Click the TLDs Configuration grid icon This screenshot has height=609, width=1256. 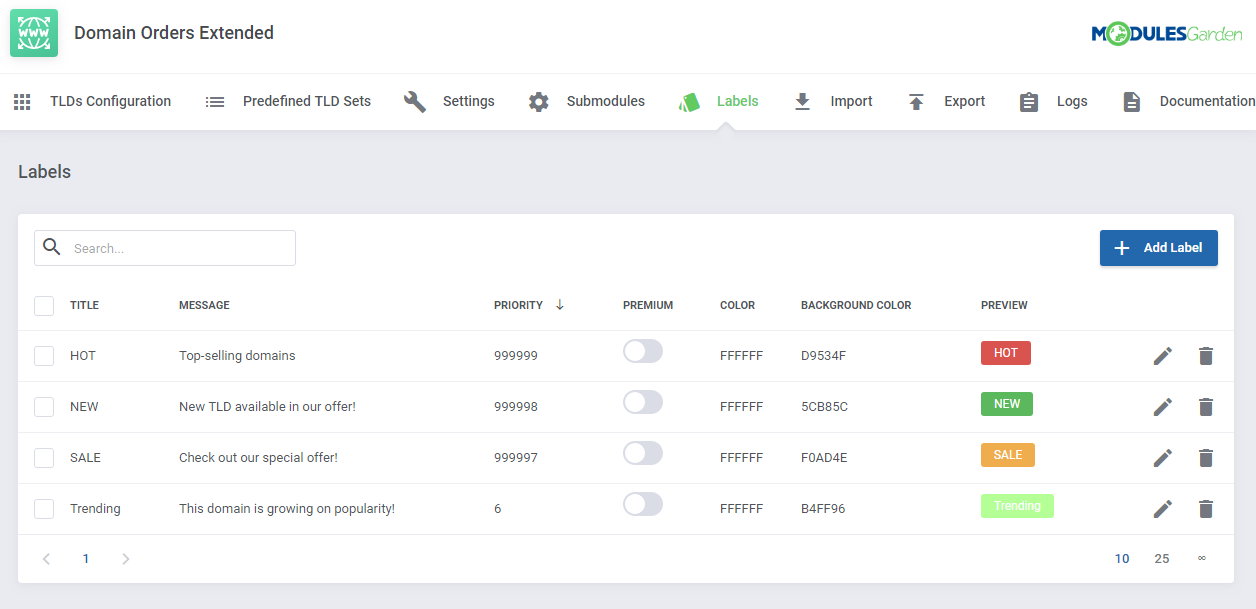pyautogui.click(x=22, y=101)
